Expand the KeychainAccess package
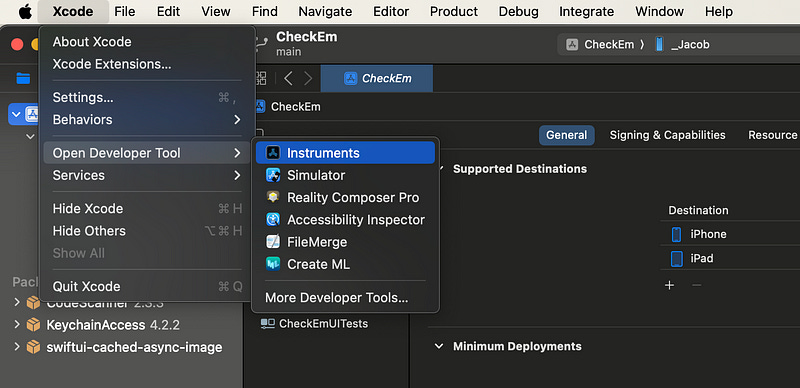This screenshot has width=800, height=388. click(17, 325)
